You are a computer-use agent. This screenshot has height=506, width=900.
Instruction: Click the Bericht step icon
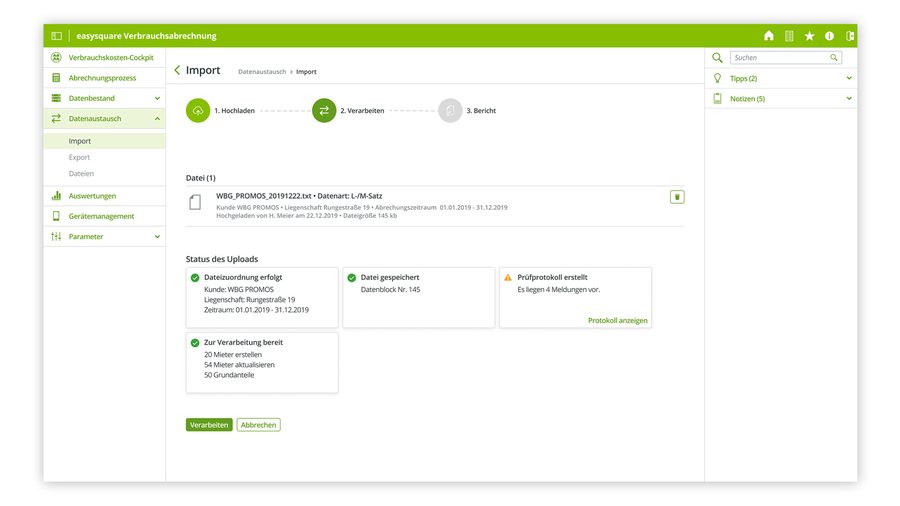450,111
